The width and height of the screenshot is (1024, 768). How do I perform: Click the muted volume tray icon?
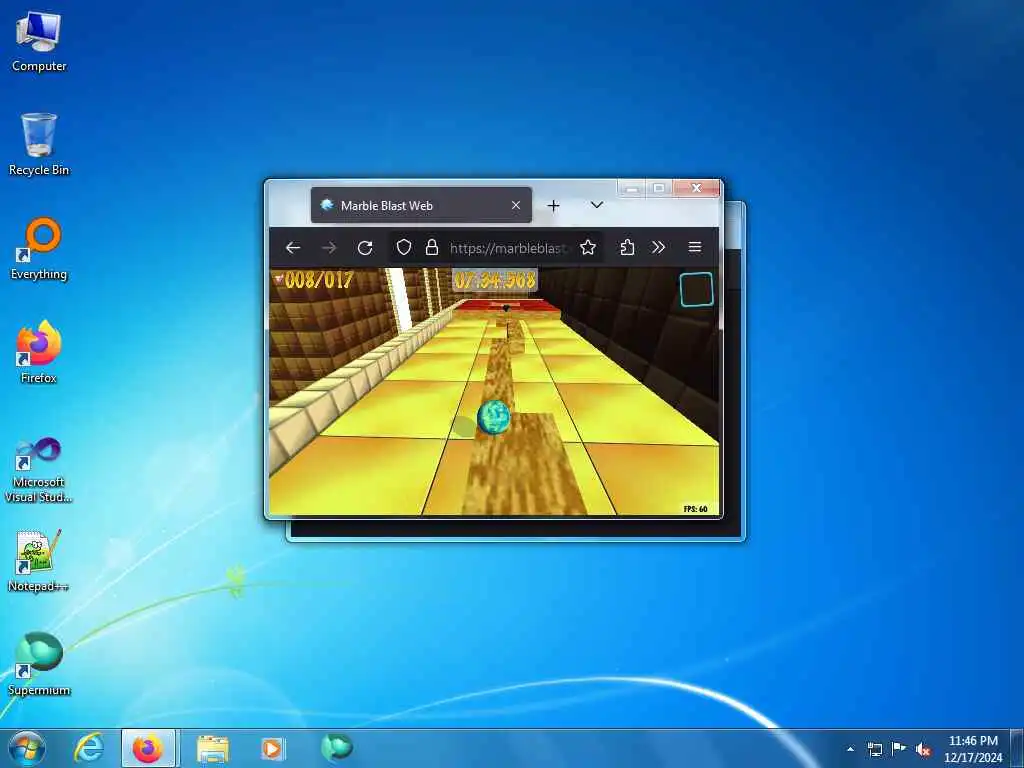tap(923, 750)
